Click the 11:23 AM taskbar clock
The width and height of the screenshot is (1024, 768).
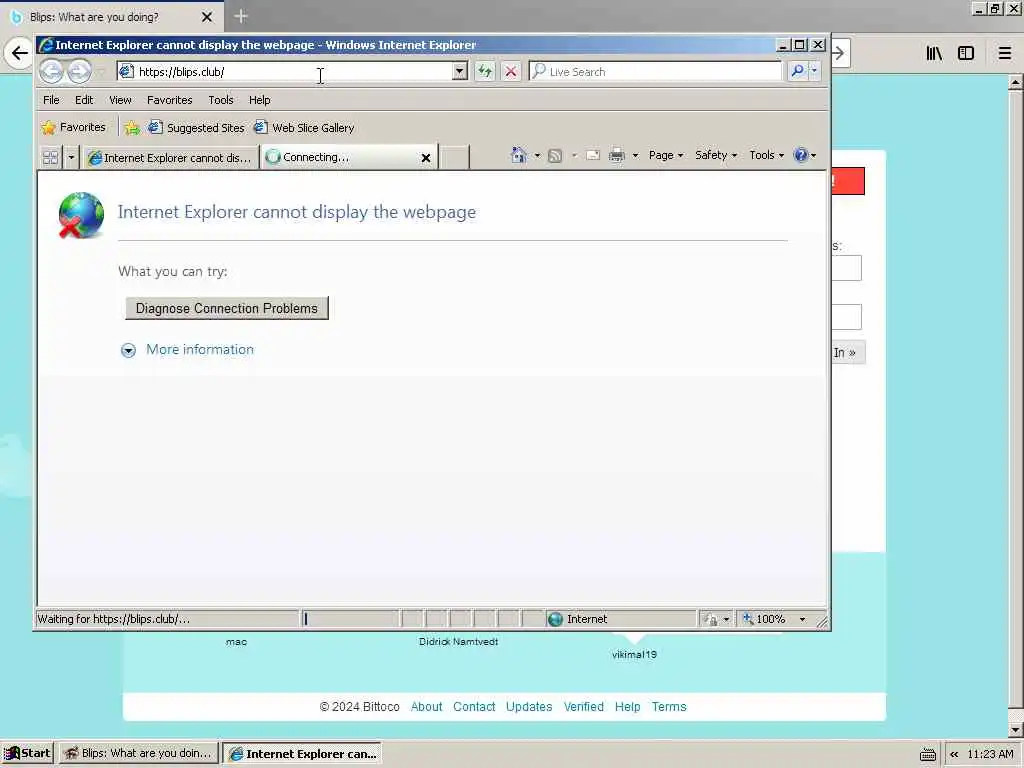coord(990,754)
